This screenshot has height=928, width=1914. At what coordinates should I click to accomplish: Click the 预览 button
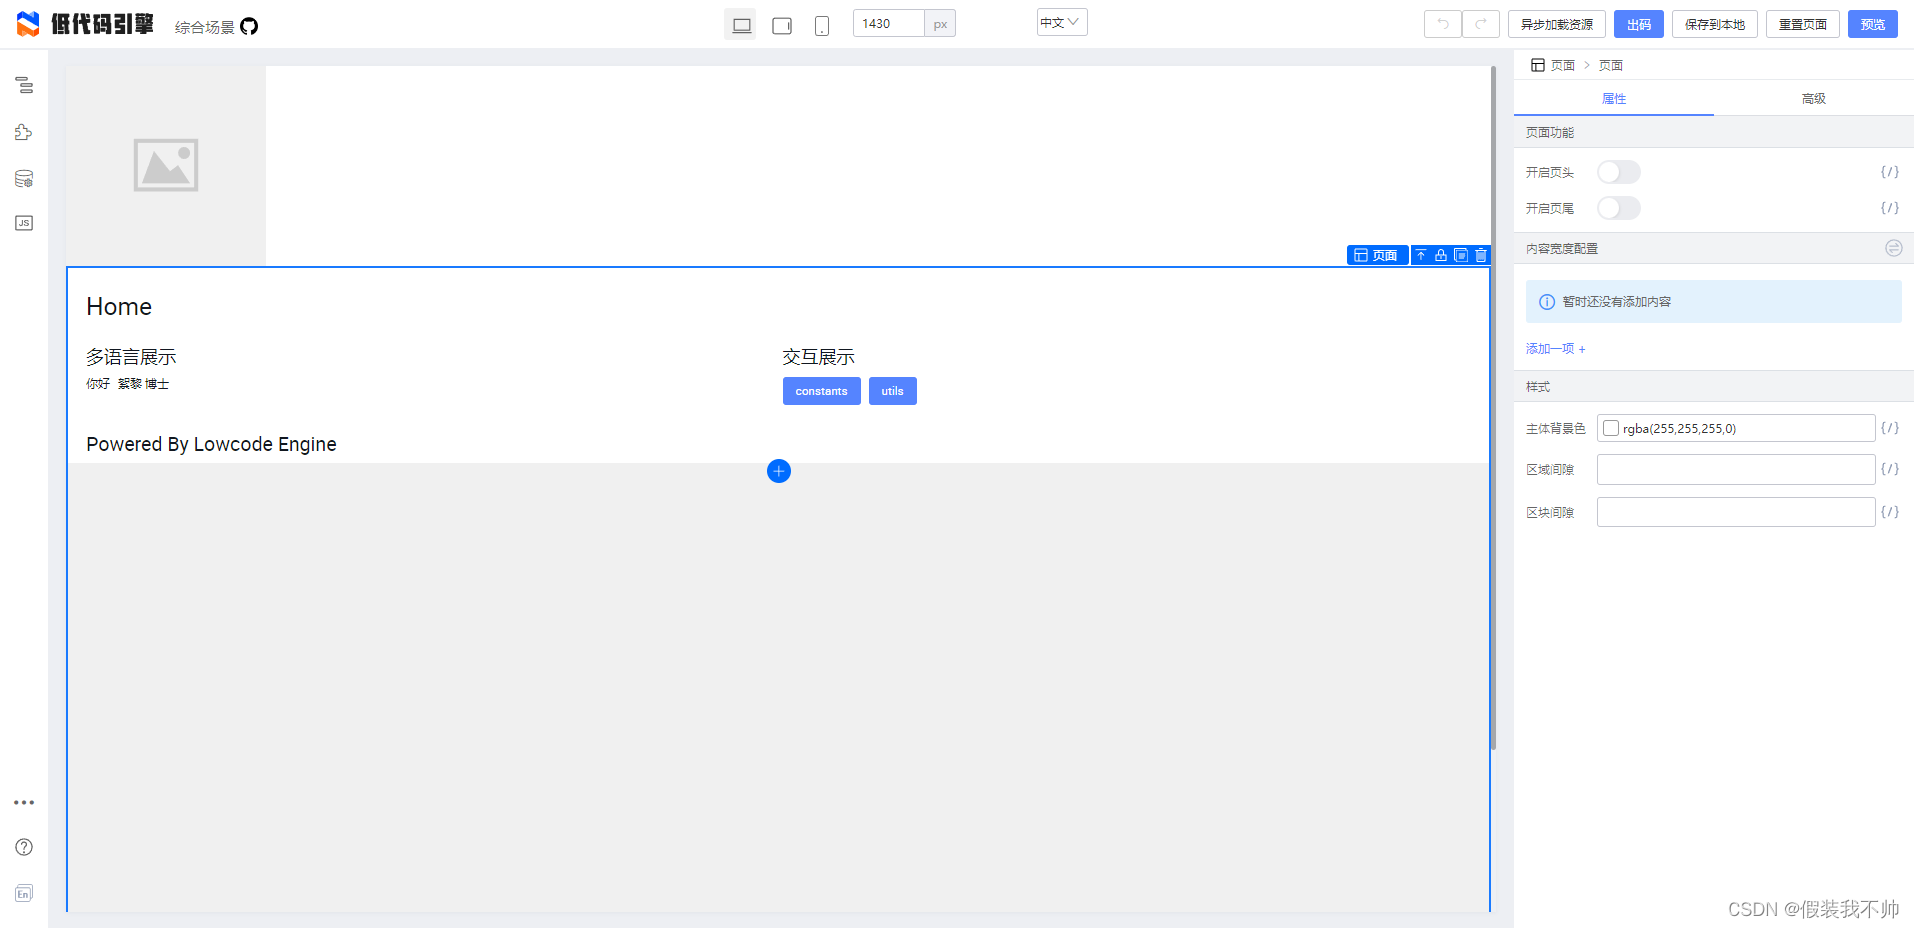1872,24
